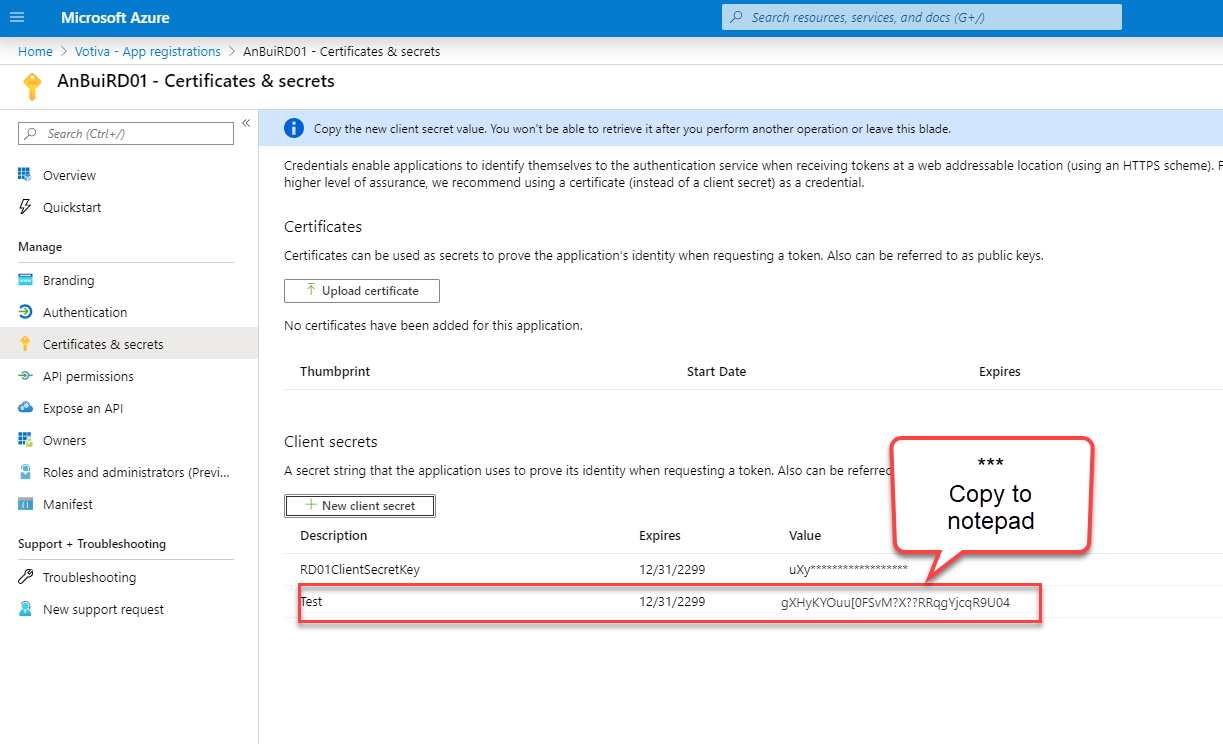Image resolution: width=1223 pixels, height=744 pixels.
Task: Click the Roles and administrators icon
Action: (x=25, y=472)
